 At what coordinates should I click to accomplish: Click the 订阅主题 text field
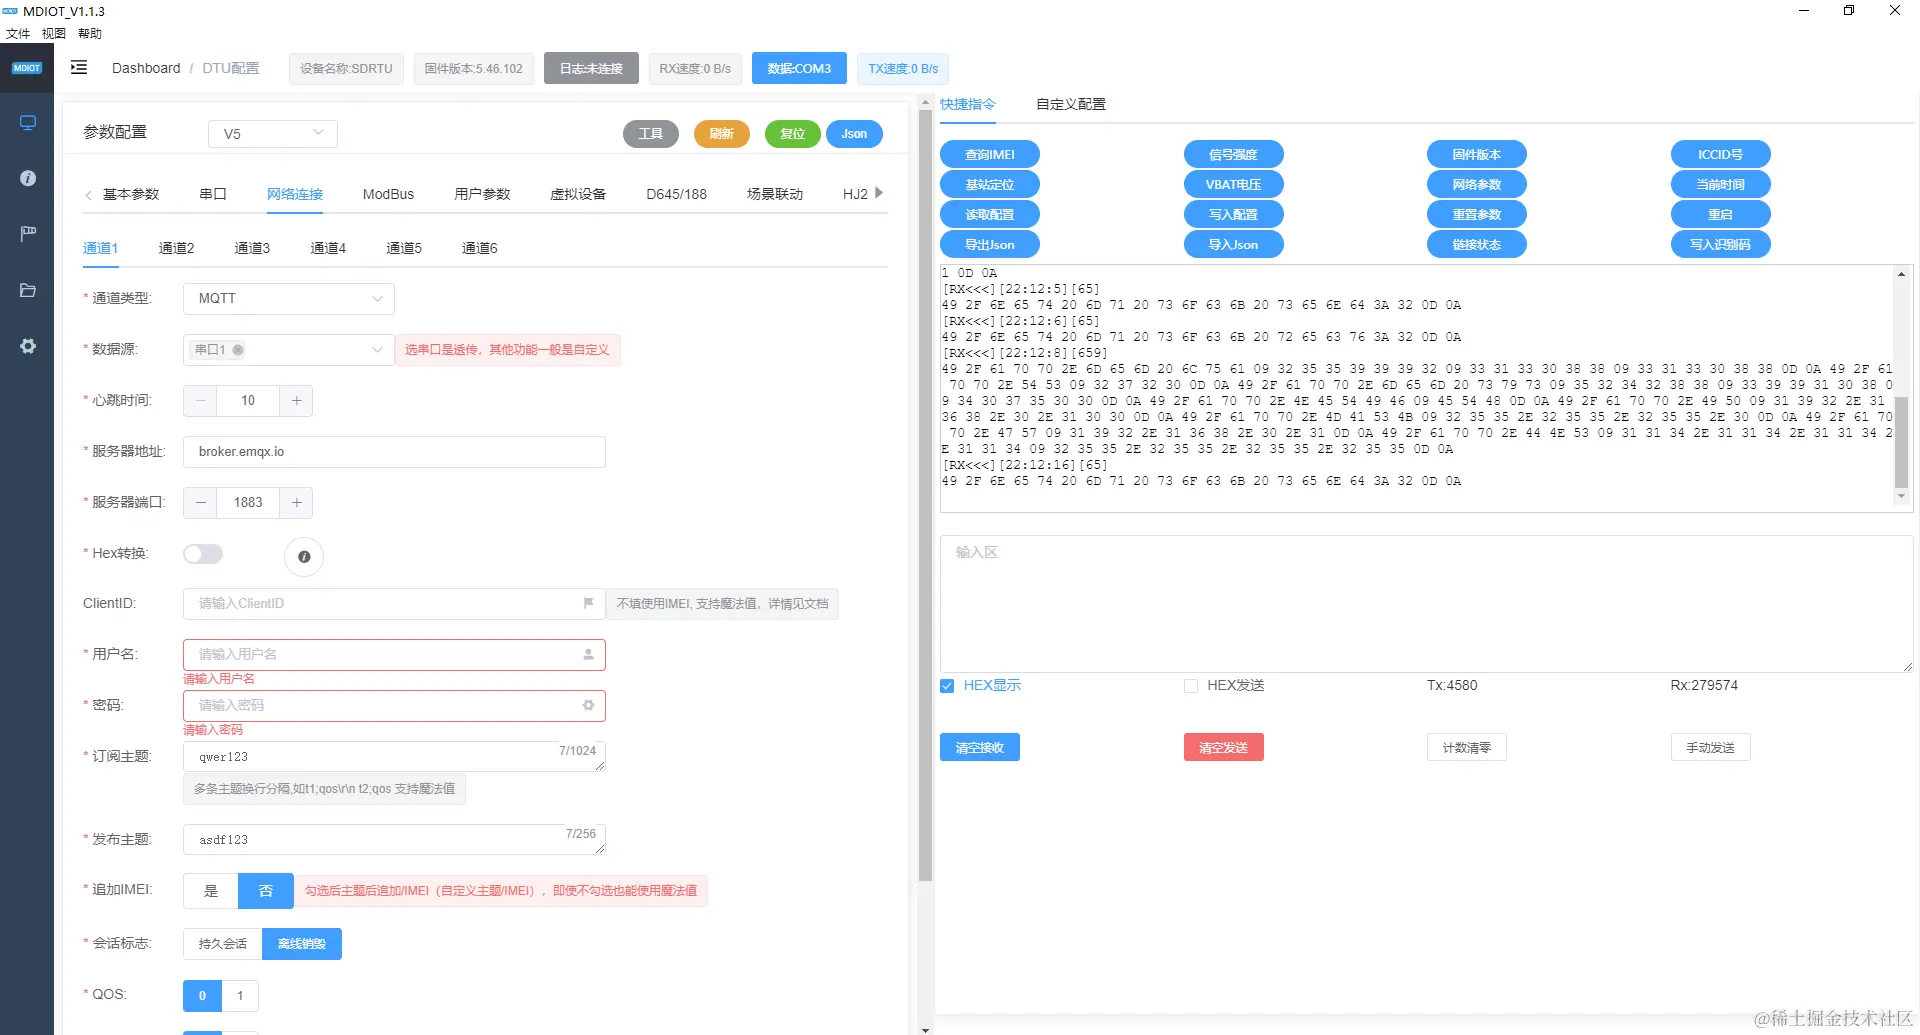point(394,757)
